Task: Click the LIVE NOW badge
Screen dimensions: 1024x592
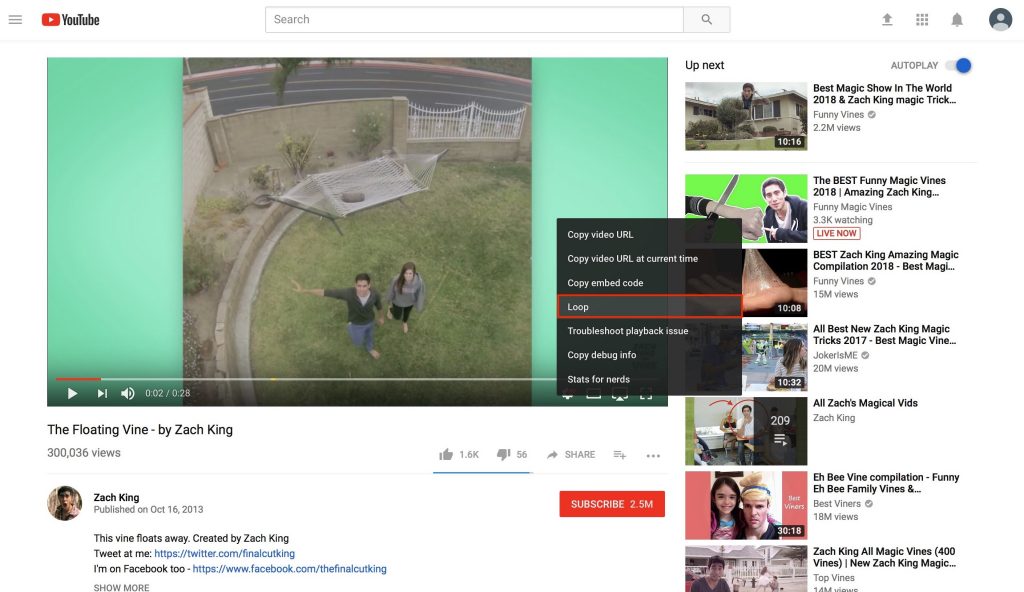Action: (837, 233)
